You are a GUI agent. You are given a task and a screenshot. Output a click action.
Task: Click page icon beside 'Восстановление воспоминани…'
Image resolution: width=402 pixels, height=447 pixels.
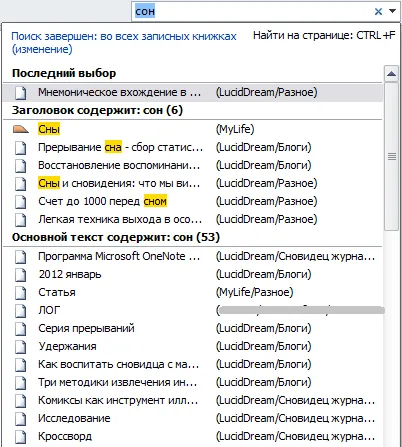point(21,165)
